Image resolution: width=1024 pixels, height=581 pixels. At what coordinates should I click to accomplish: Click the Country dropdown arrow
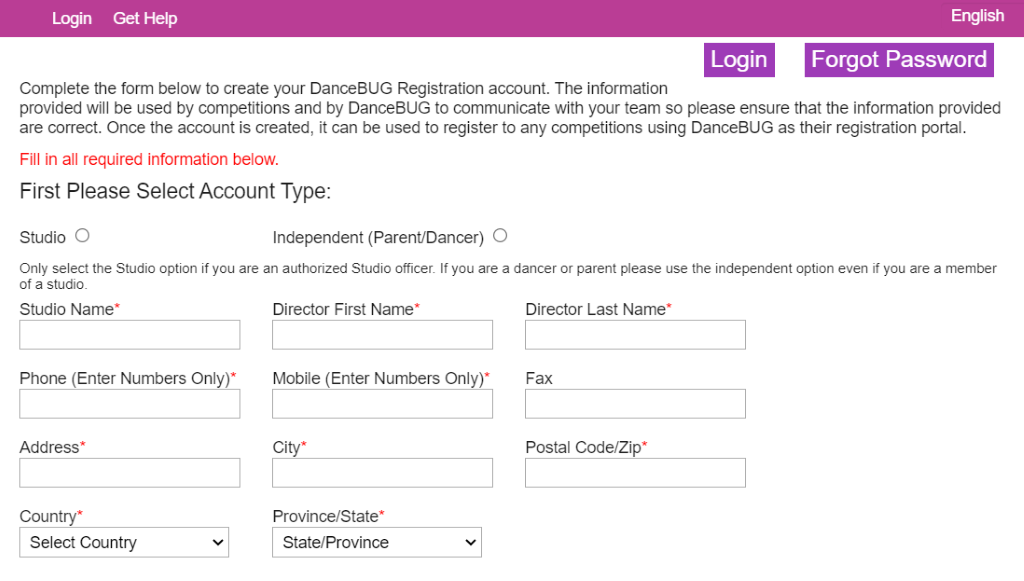pyautogui.click(x=219, y=542)
